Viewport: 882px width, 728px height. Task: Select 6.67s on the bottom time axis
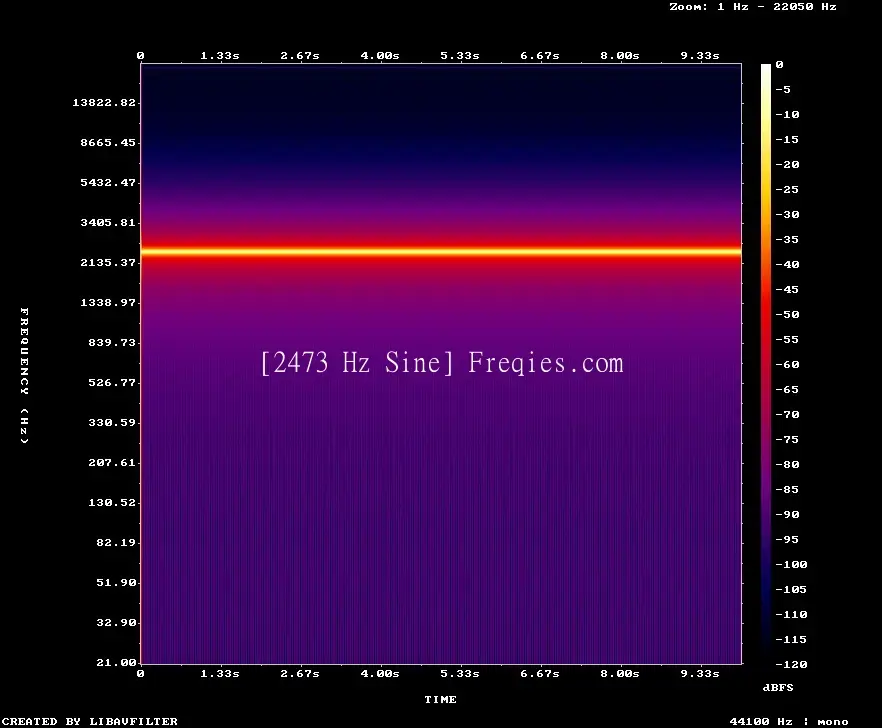539,673
